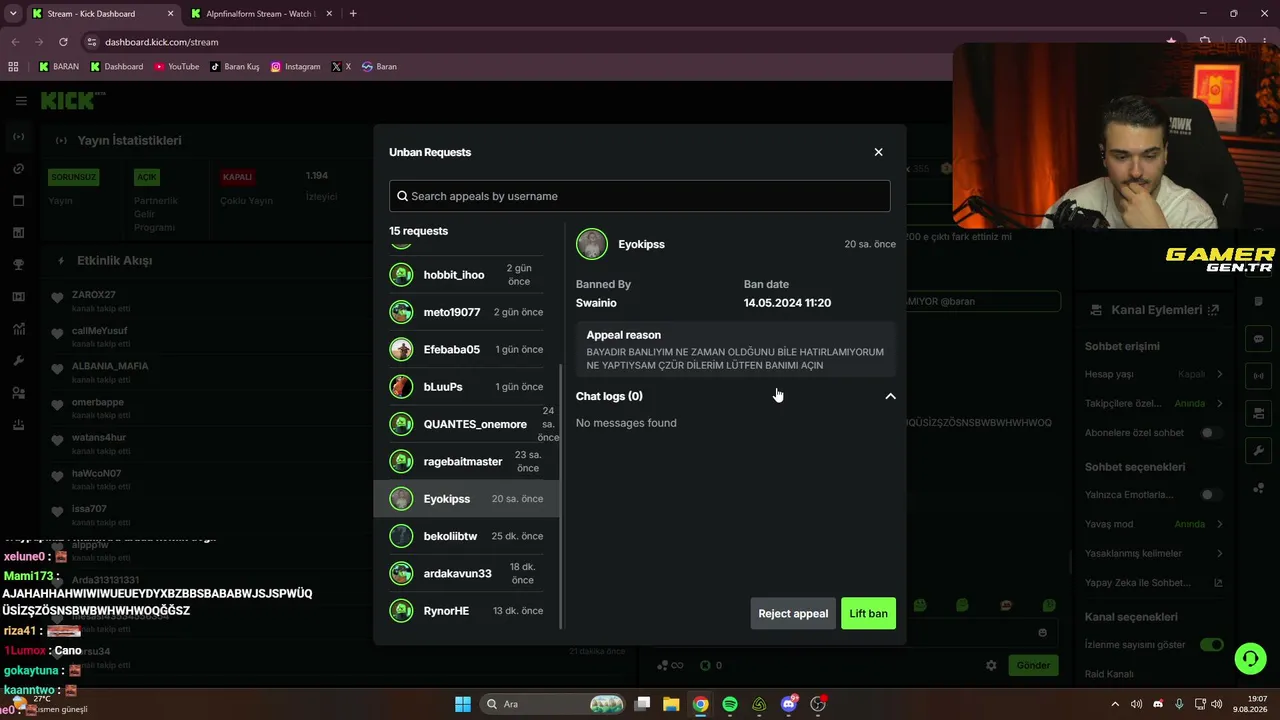
Task: Open the taskbar clock and date
Action: [x=1250, y=704]
